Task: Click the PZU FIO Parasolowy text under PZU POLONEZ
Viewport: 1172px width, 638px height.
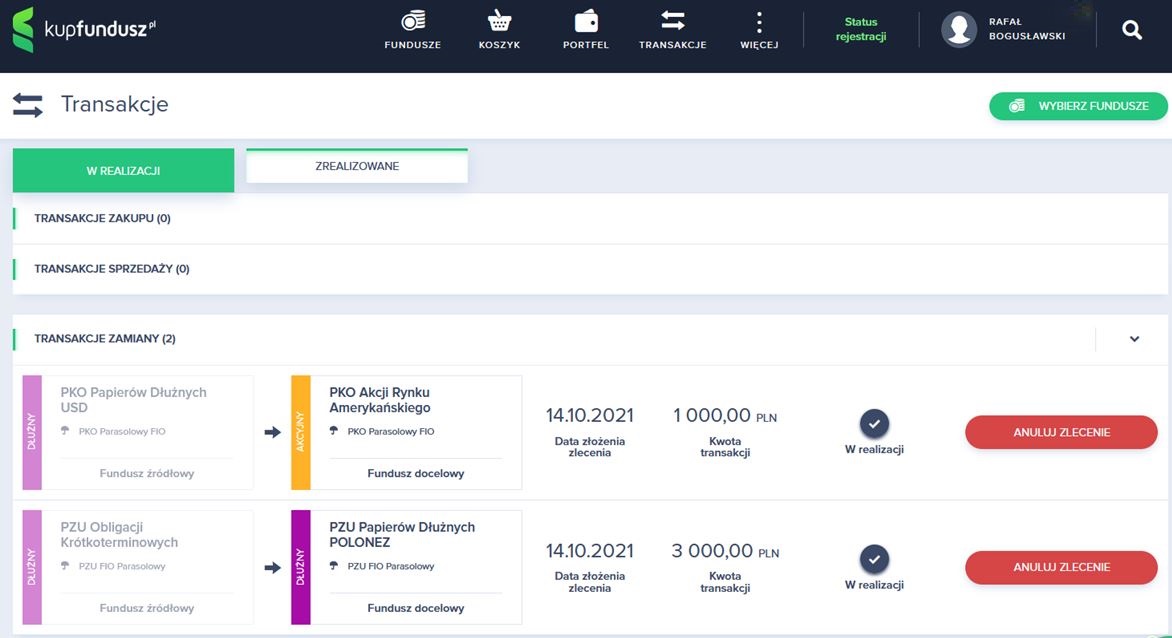Action: click(x=391, y=566)
